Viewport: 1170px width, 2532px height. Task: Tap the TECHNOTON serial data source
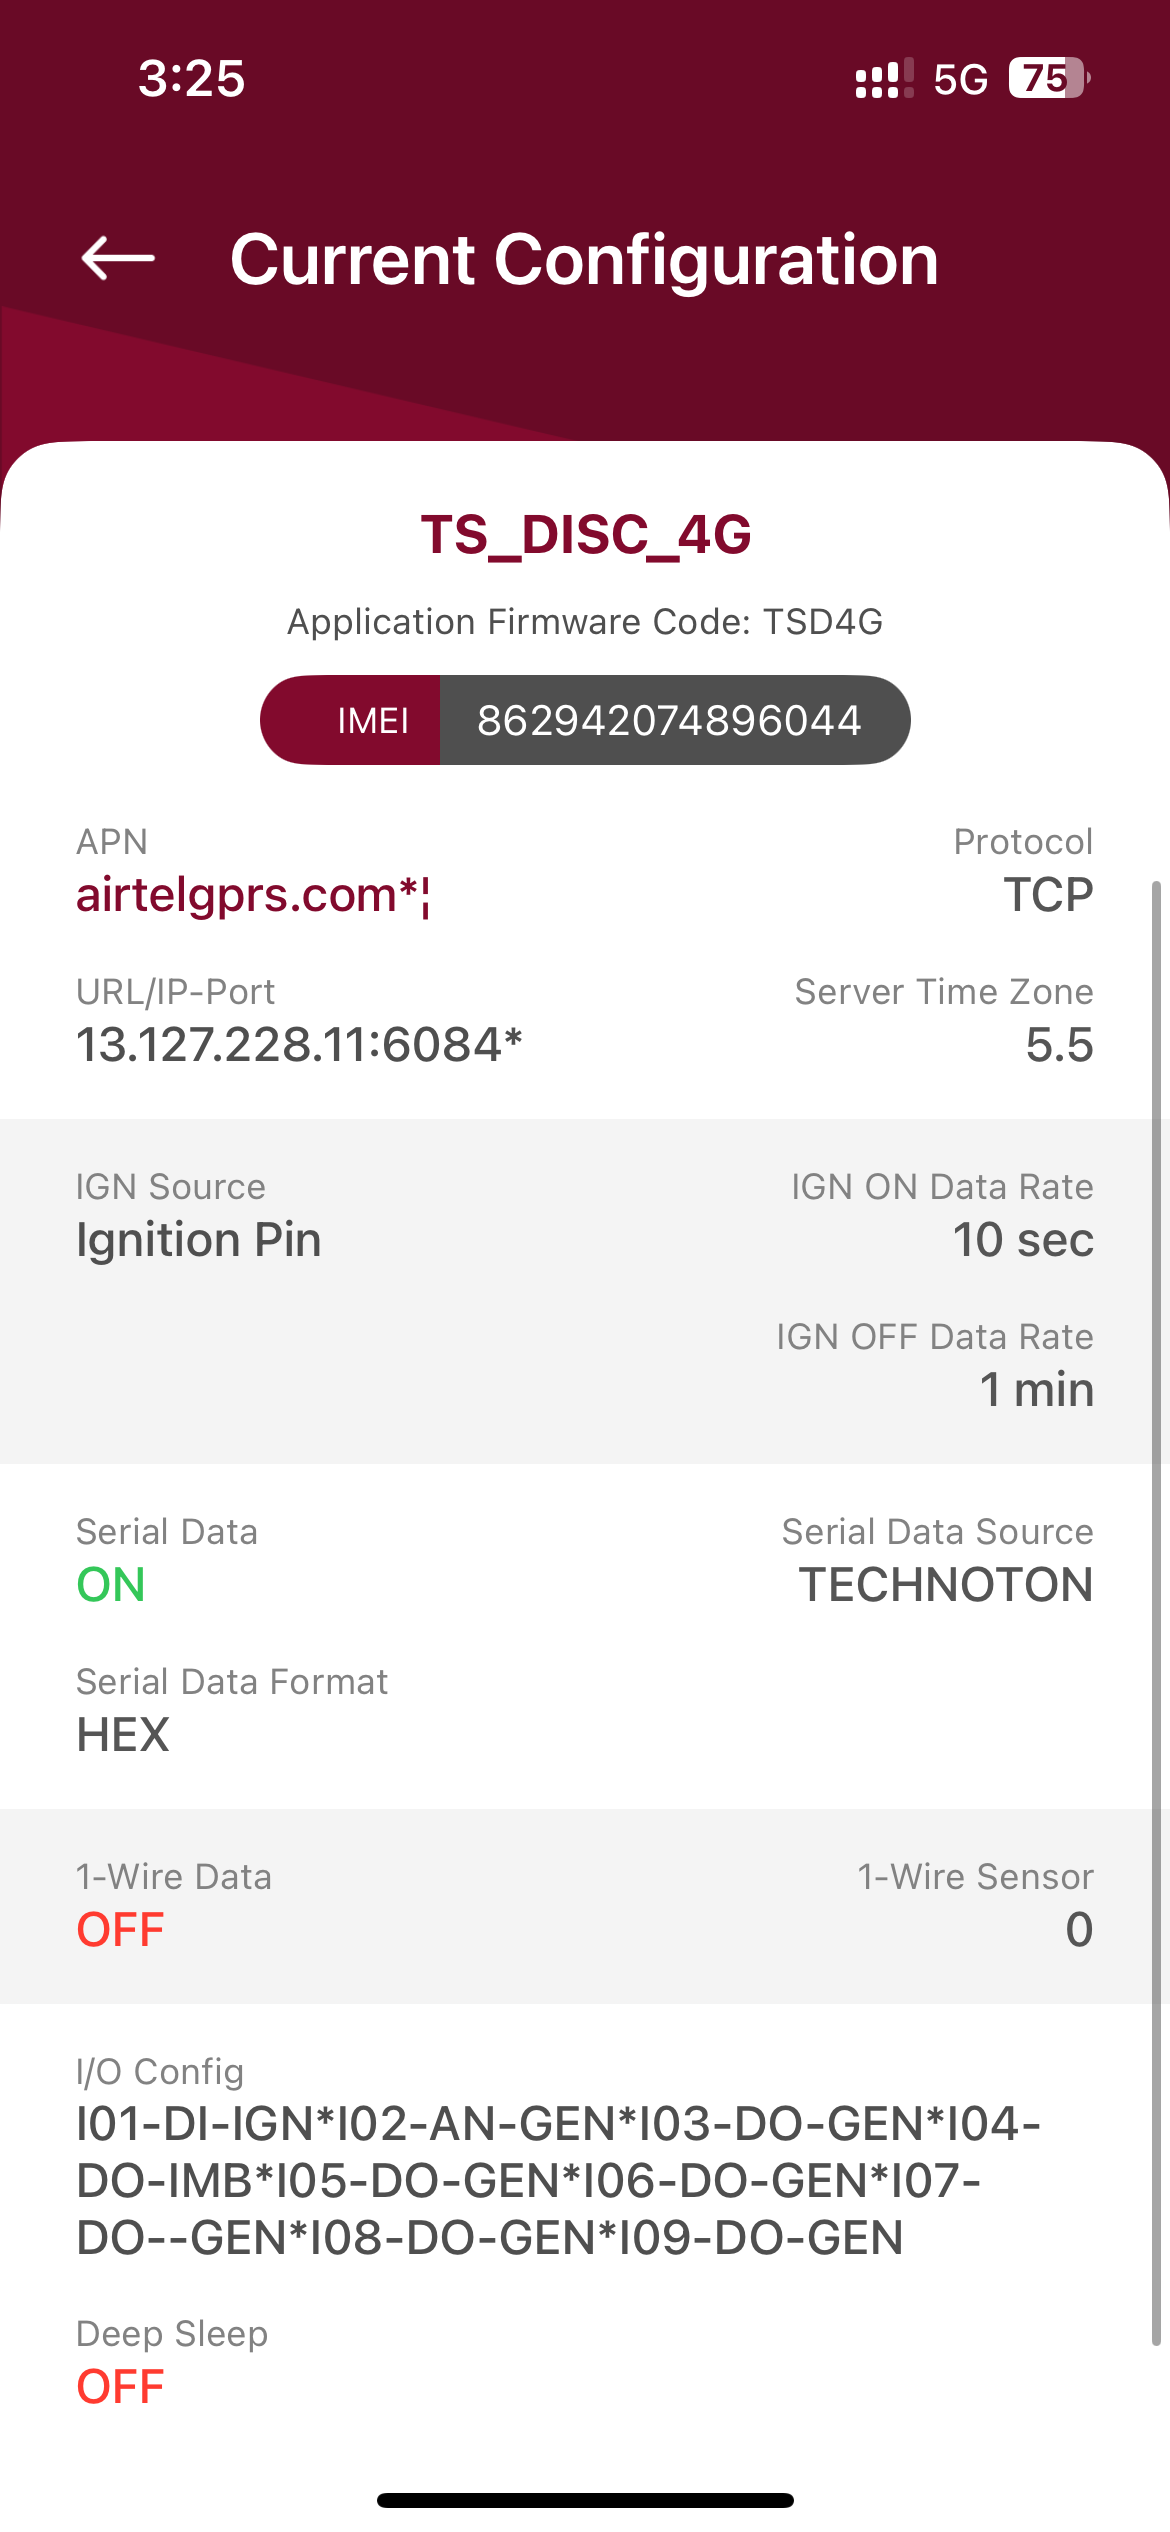coord(945,1585)
